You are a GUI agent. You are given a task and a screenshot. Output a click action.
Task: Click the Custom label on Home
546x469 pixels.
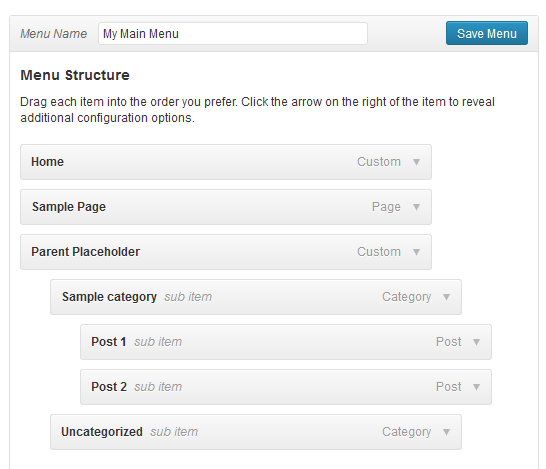379,162
